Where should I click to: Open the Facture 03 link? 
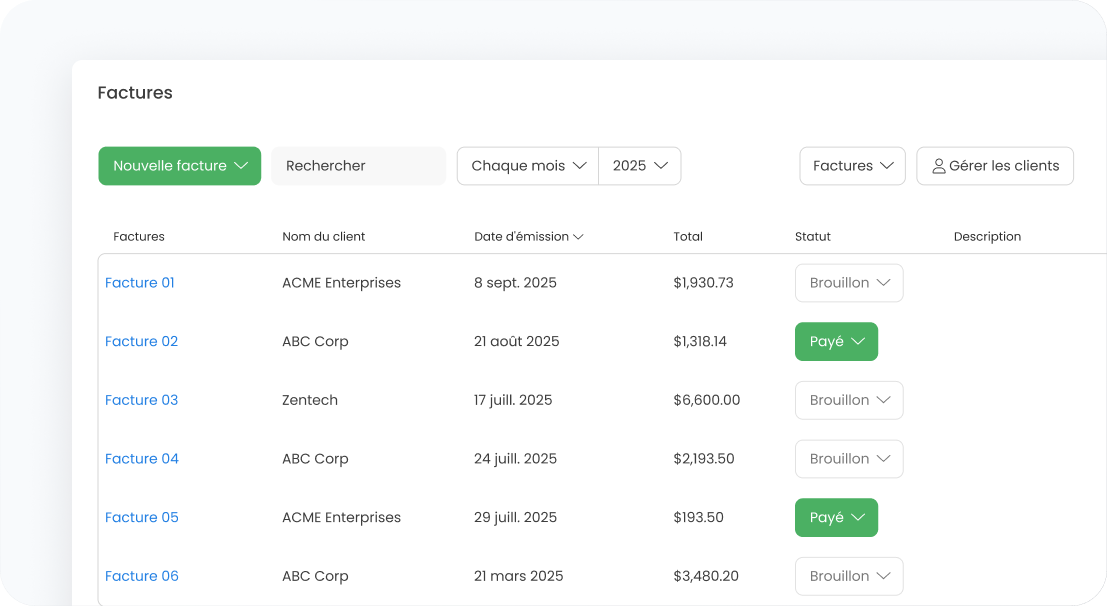pos(141,400)
